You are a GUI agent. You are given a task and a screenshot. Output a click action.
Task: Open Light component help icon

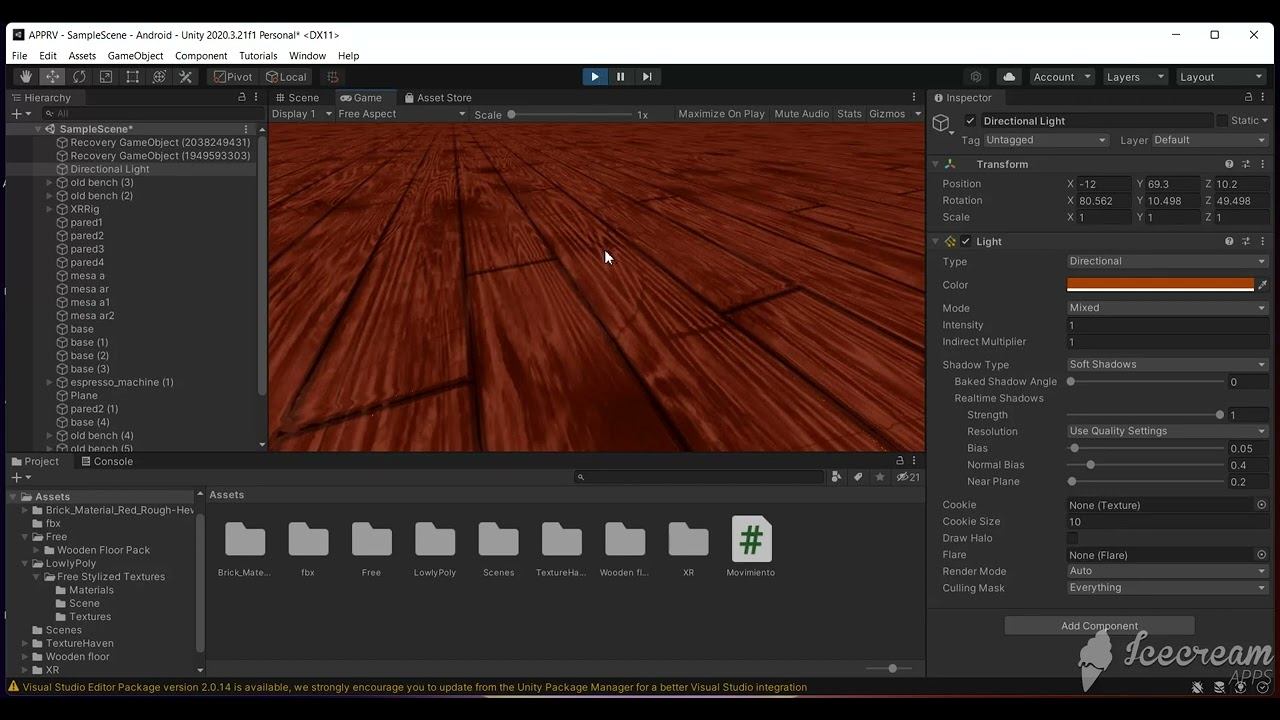click(1229, 241)
